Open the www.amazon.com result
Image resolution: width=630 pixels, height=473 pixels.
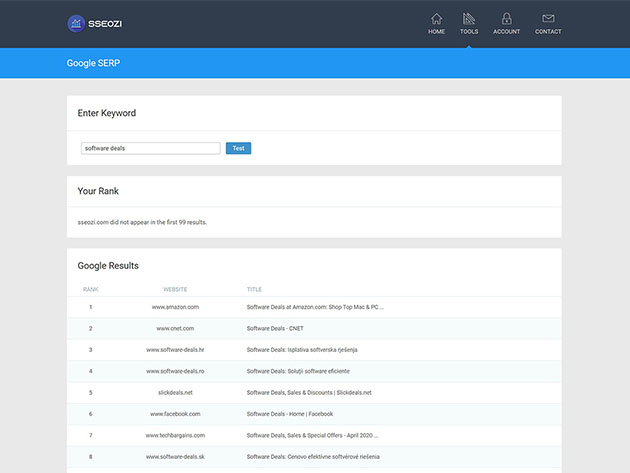pyautogui.click(x=175, y=307)
